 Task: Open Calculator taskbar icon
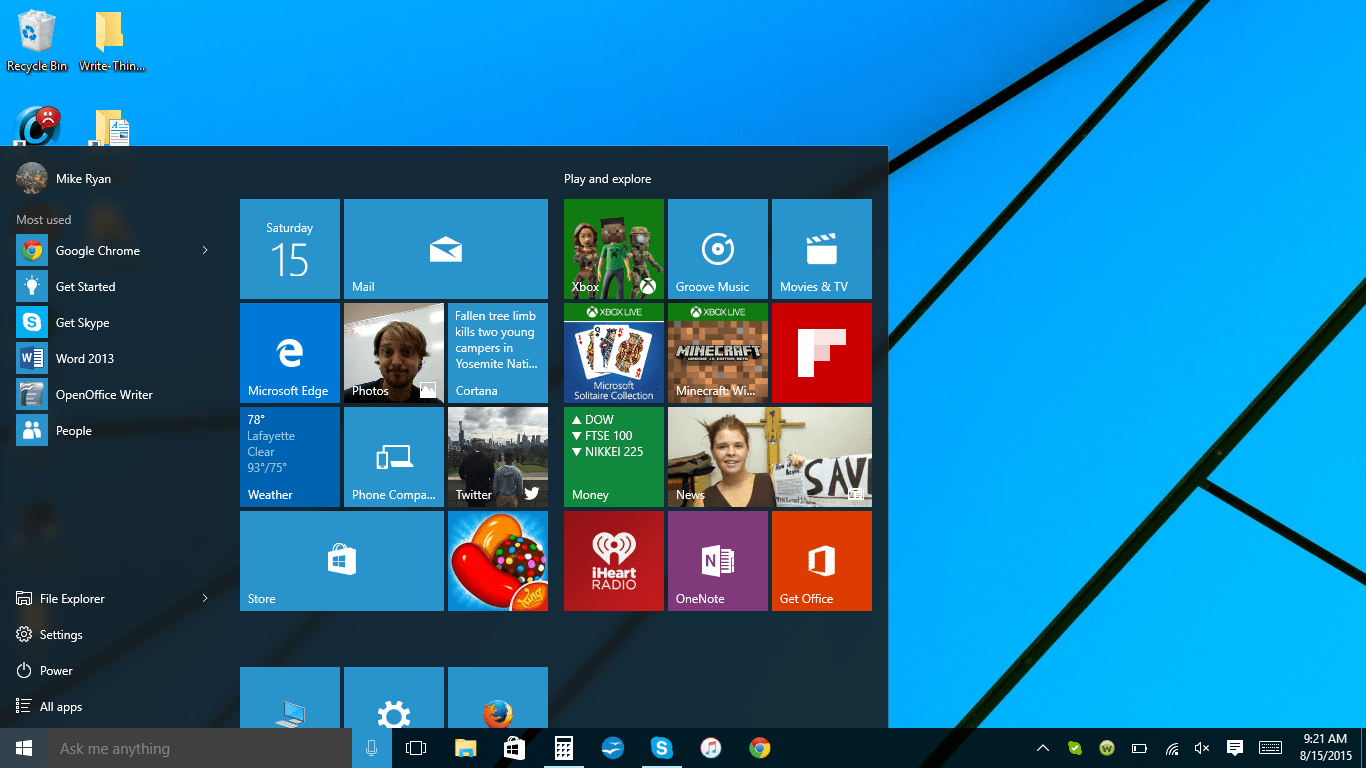coord(564,748)
